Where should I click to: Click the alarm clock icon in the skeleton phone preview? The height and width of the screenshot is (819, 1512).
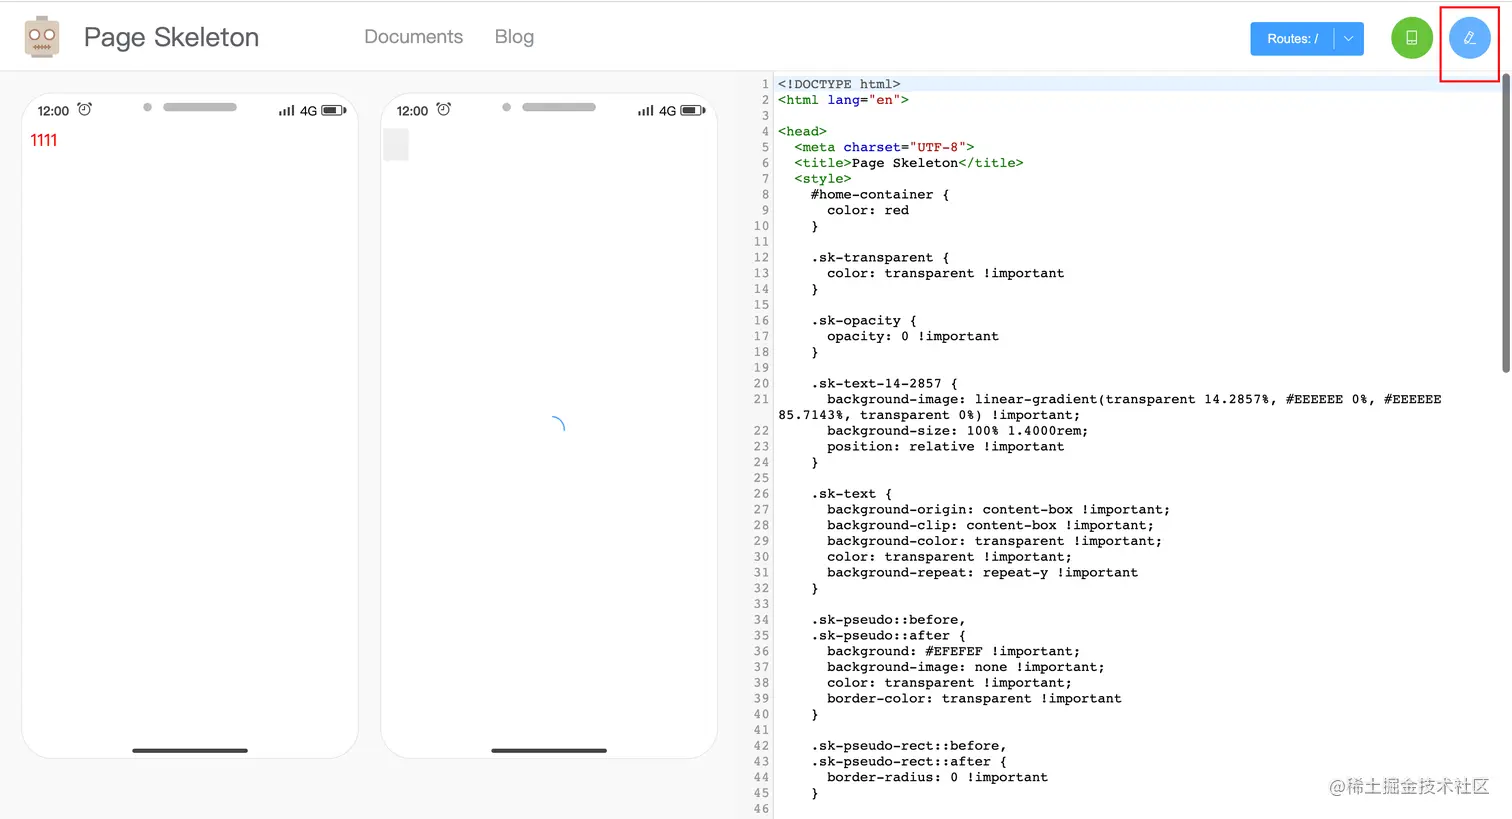[x=444, y=109]
